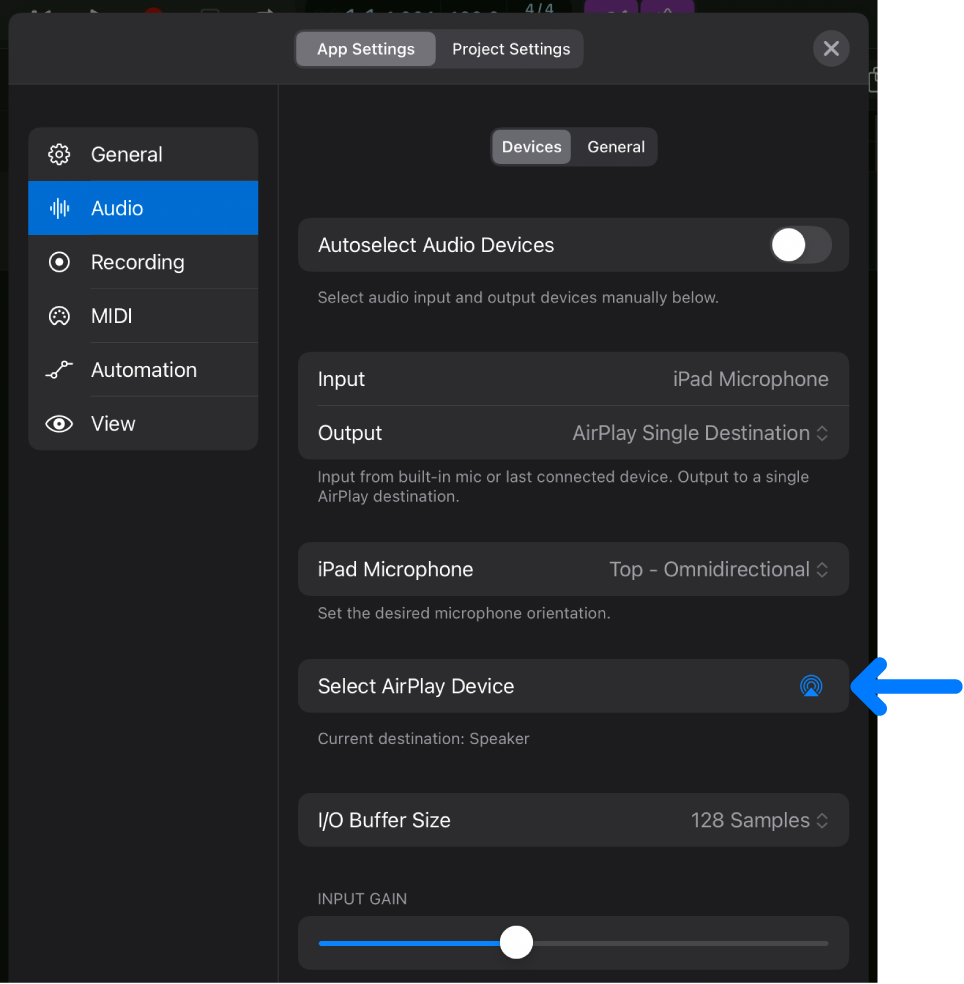Tap the Play button in the transport bar

[93, 7]
